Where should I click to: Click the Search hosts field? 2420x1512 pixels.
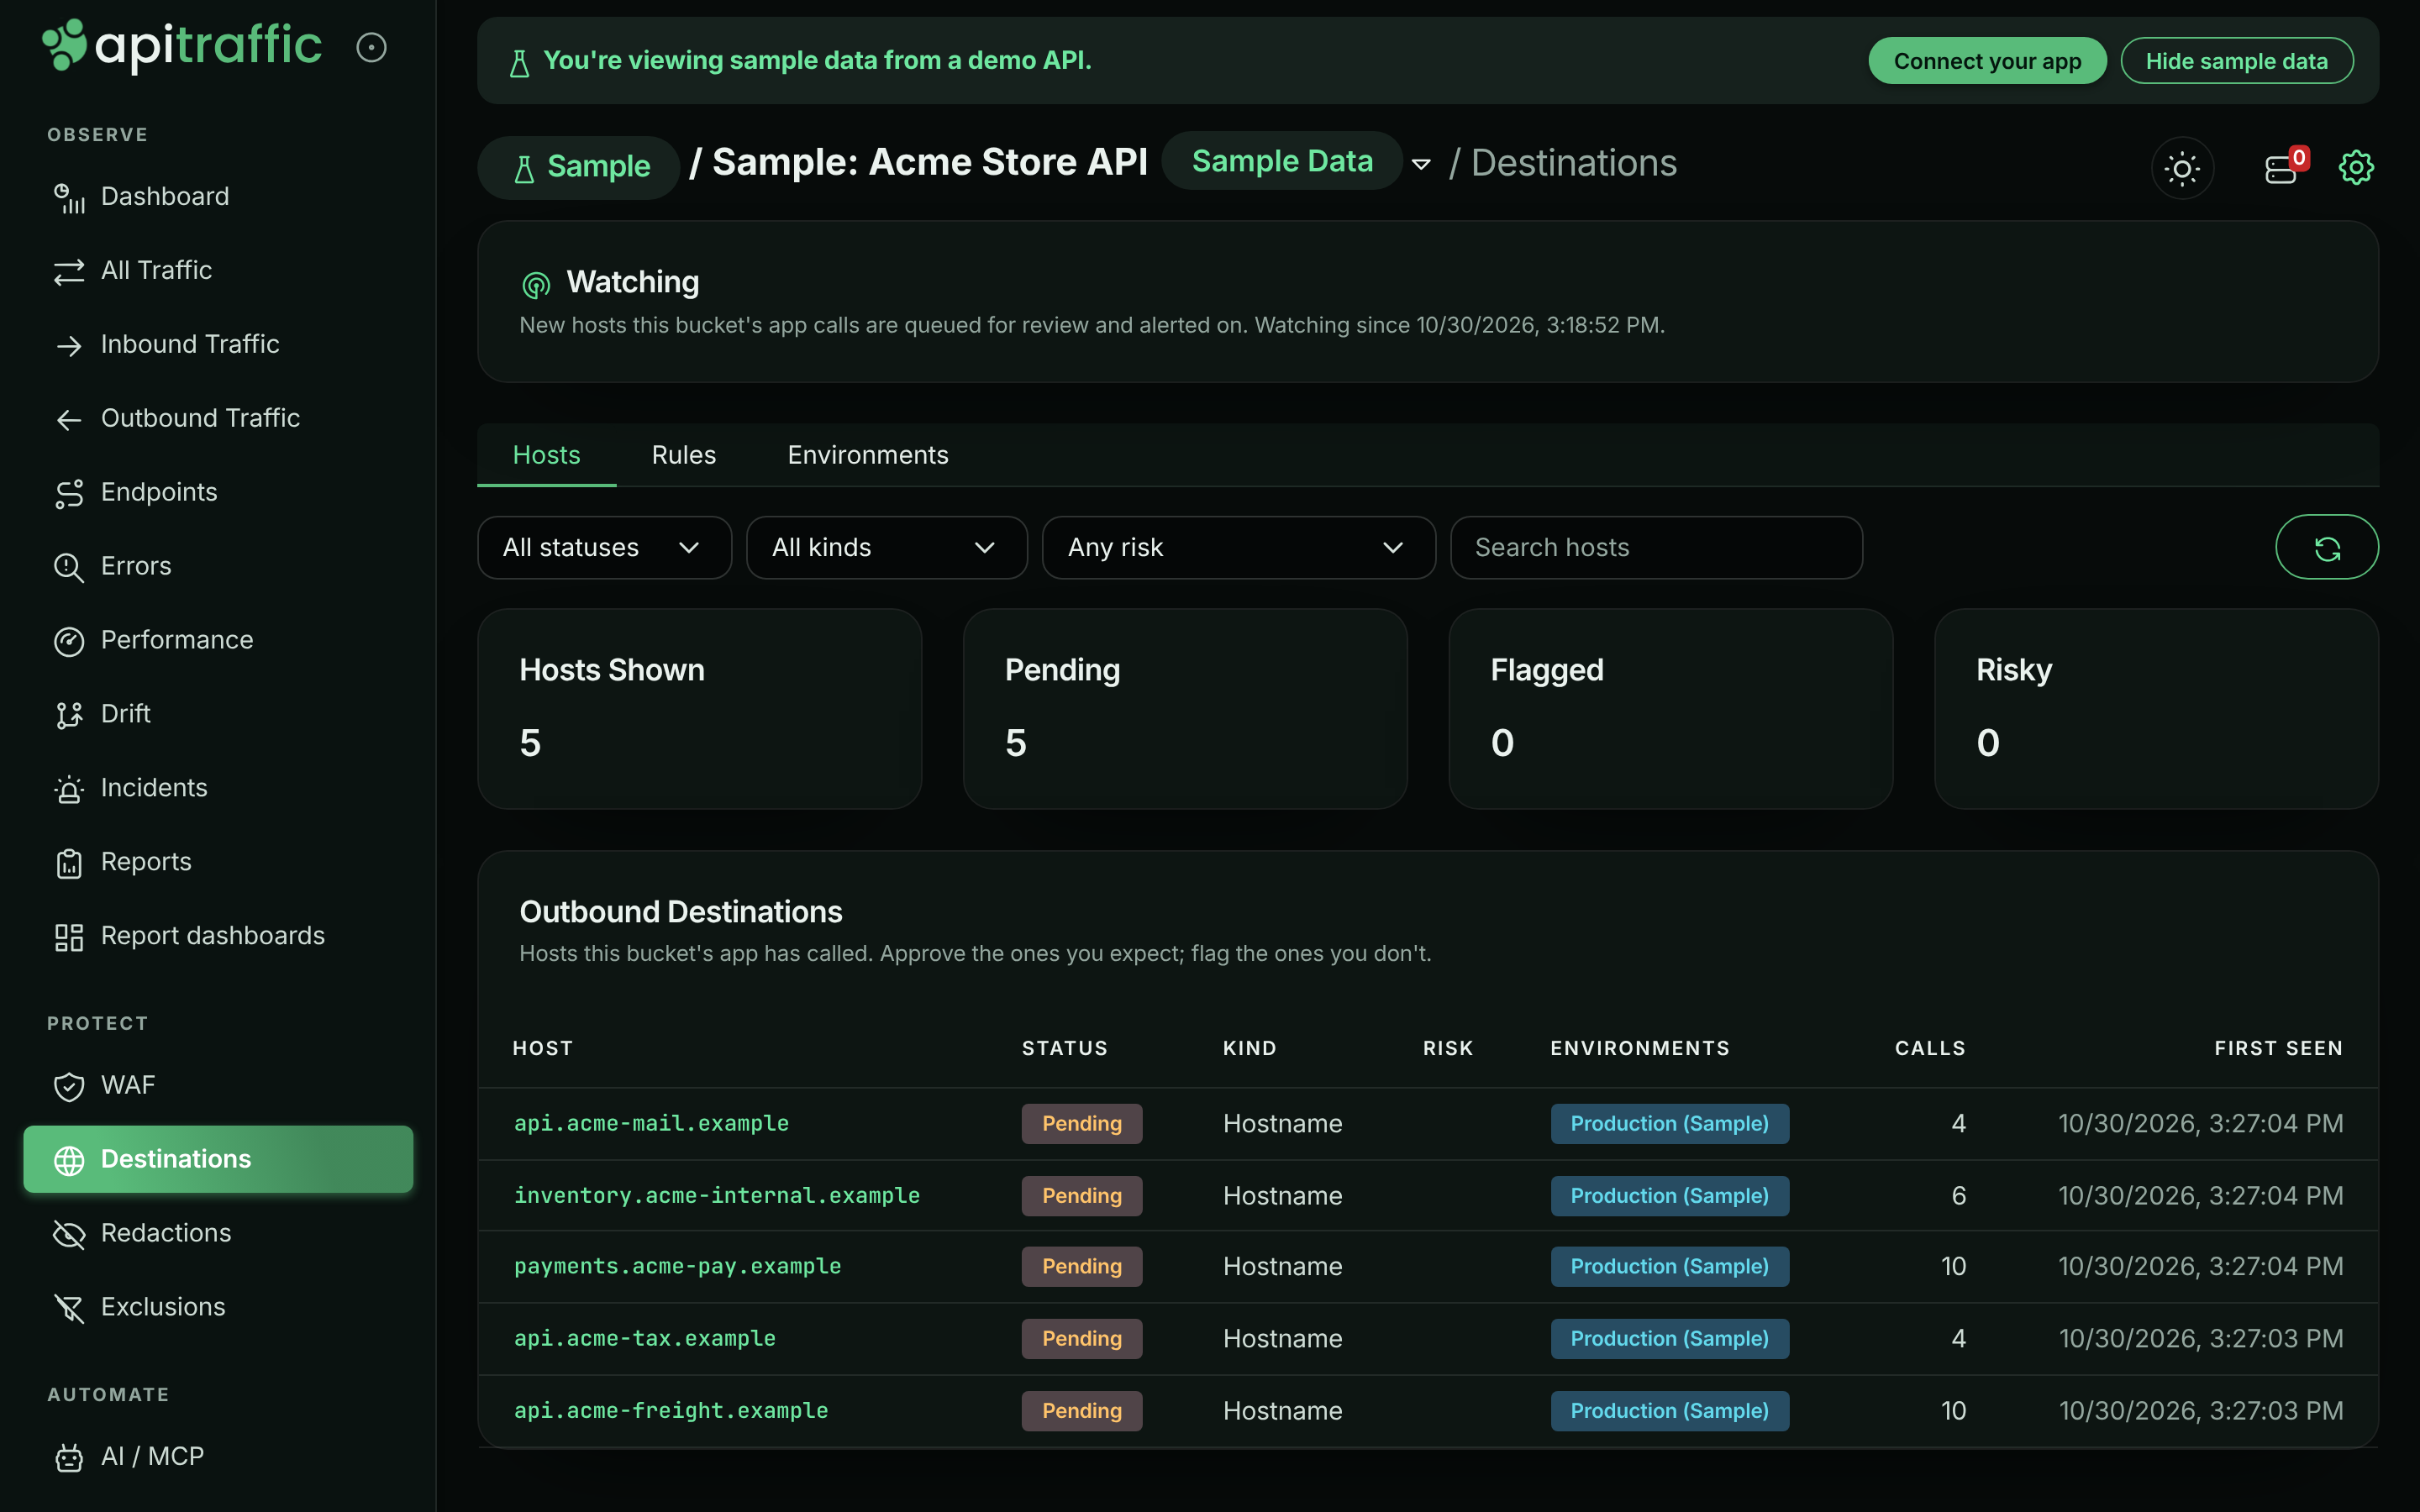(1656, 547)
